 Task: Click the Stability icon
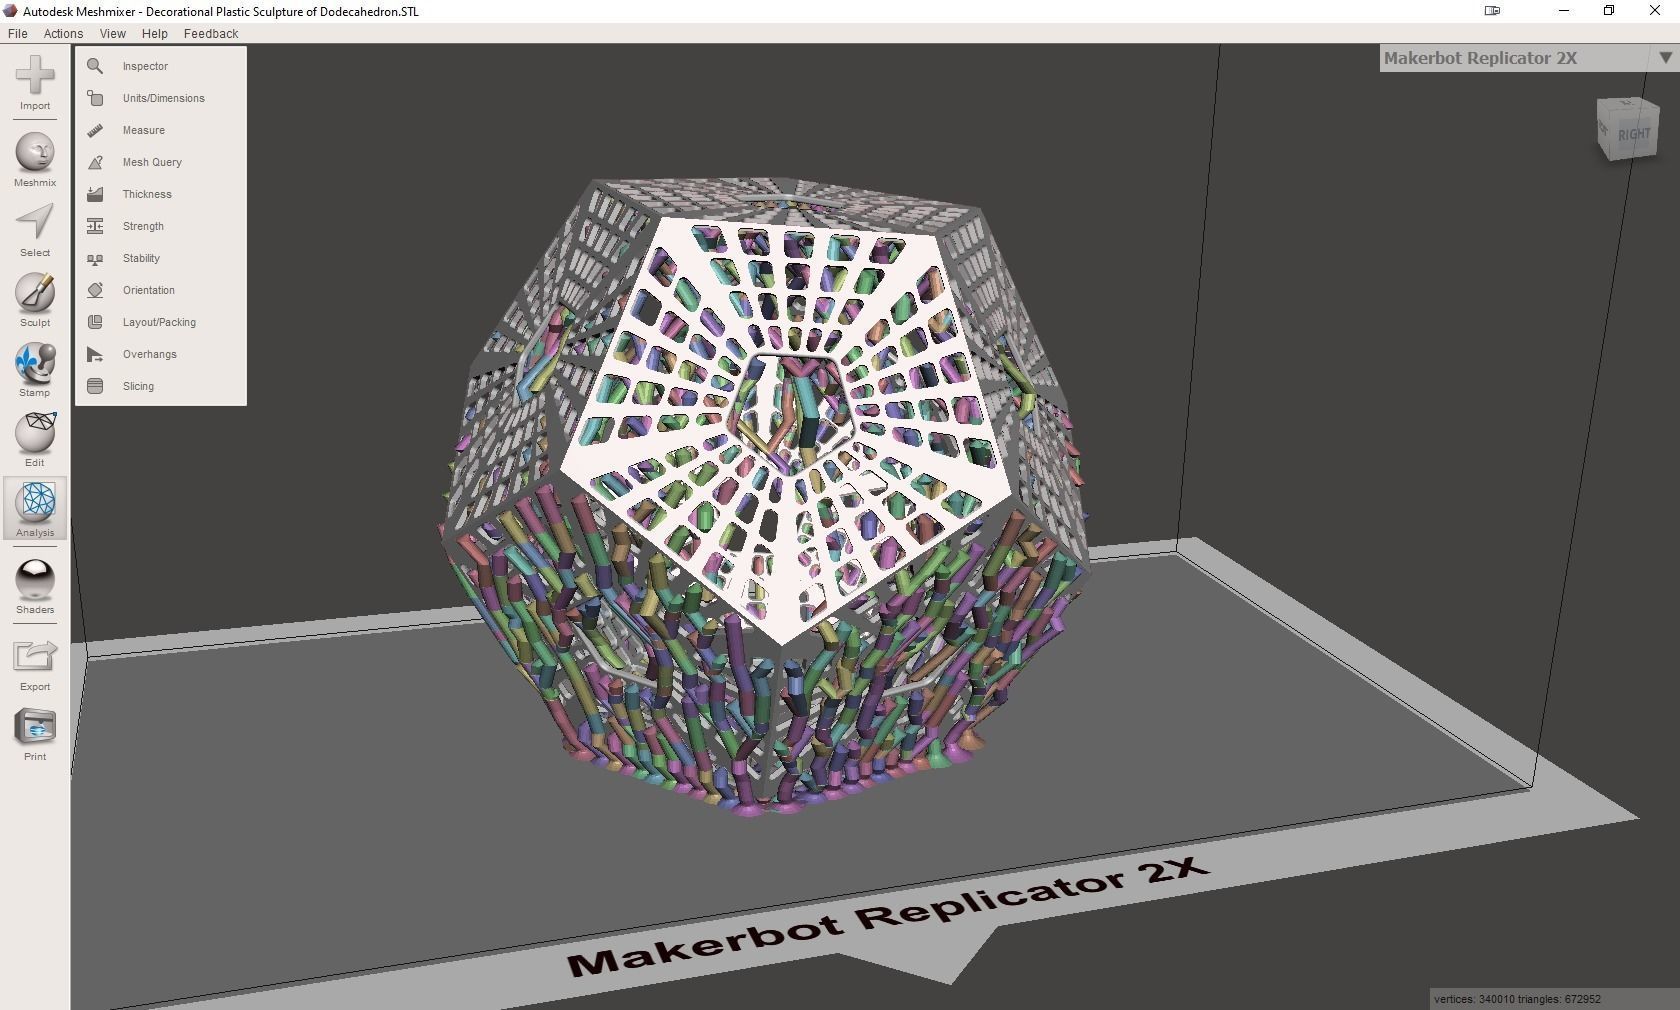[x=95, y=258]
